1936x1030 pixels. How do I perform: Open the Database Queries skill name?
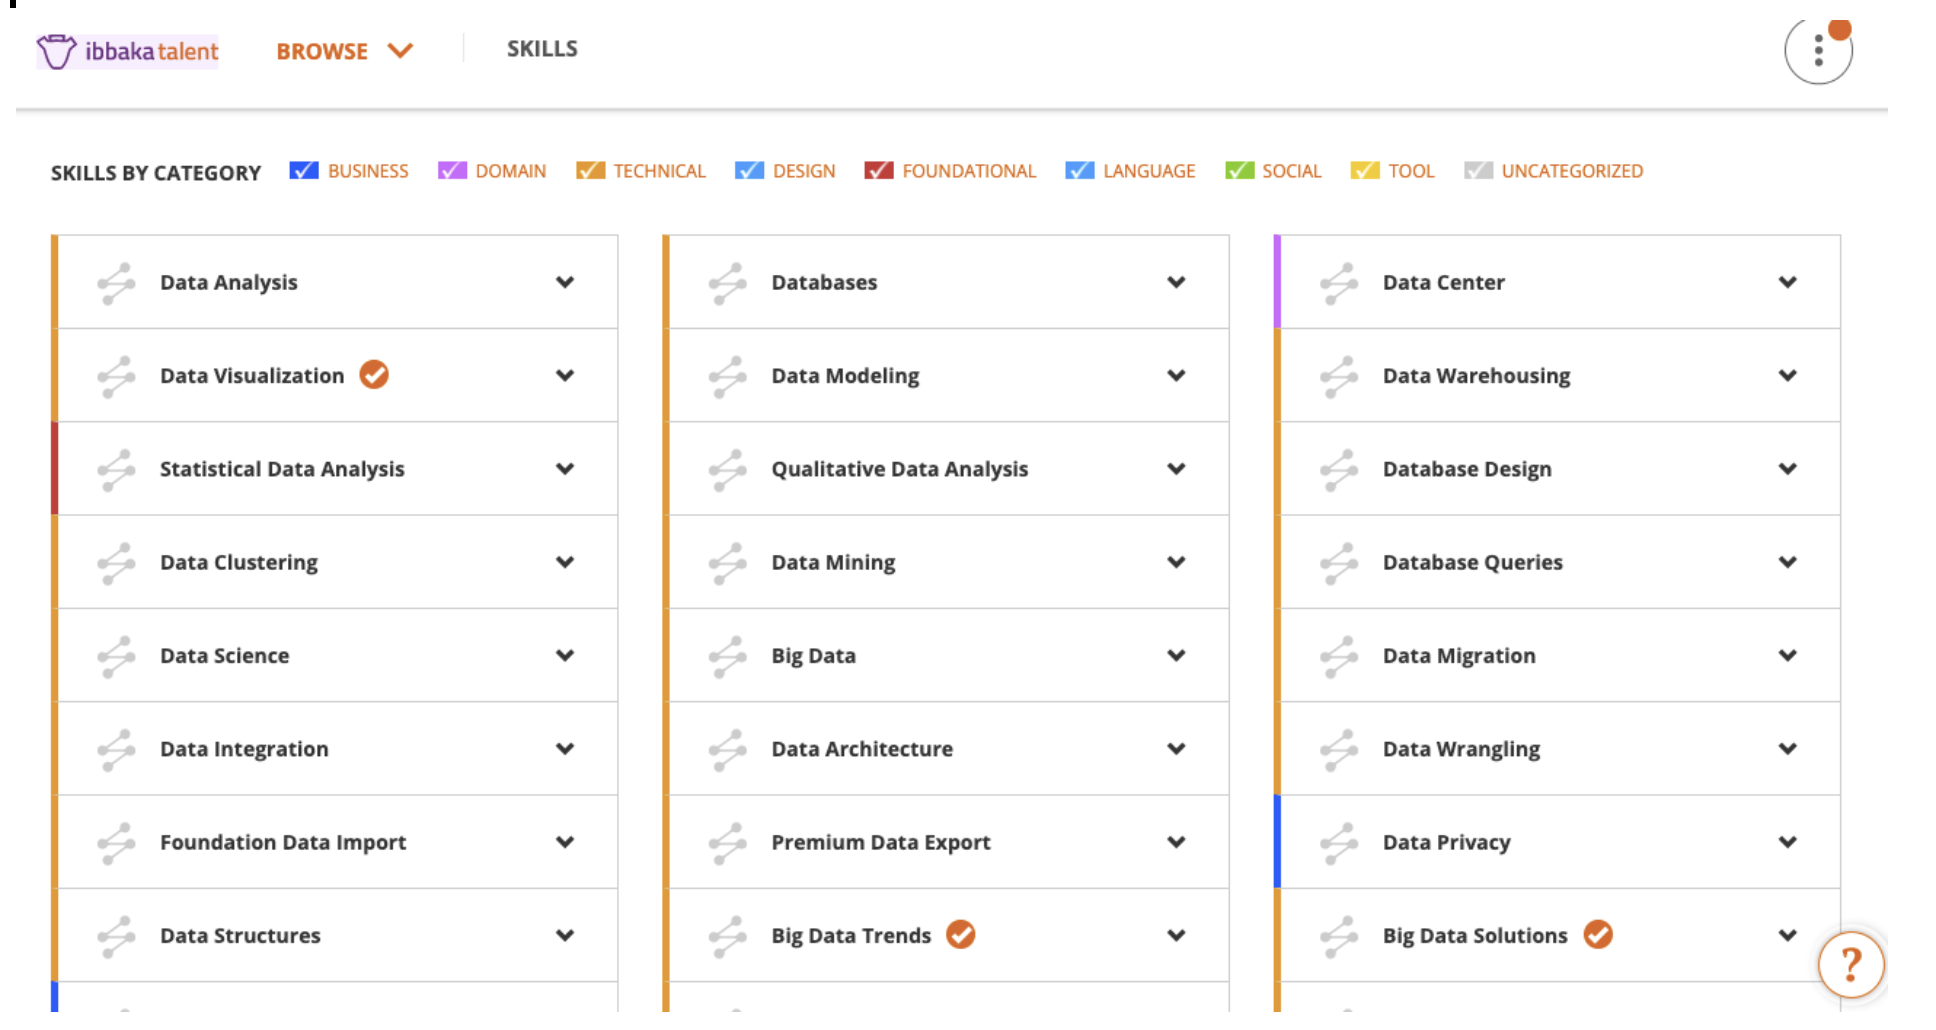tap(1473, 563)
